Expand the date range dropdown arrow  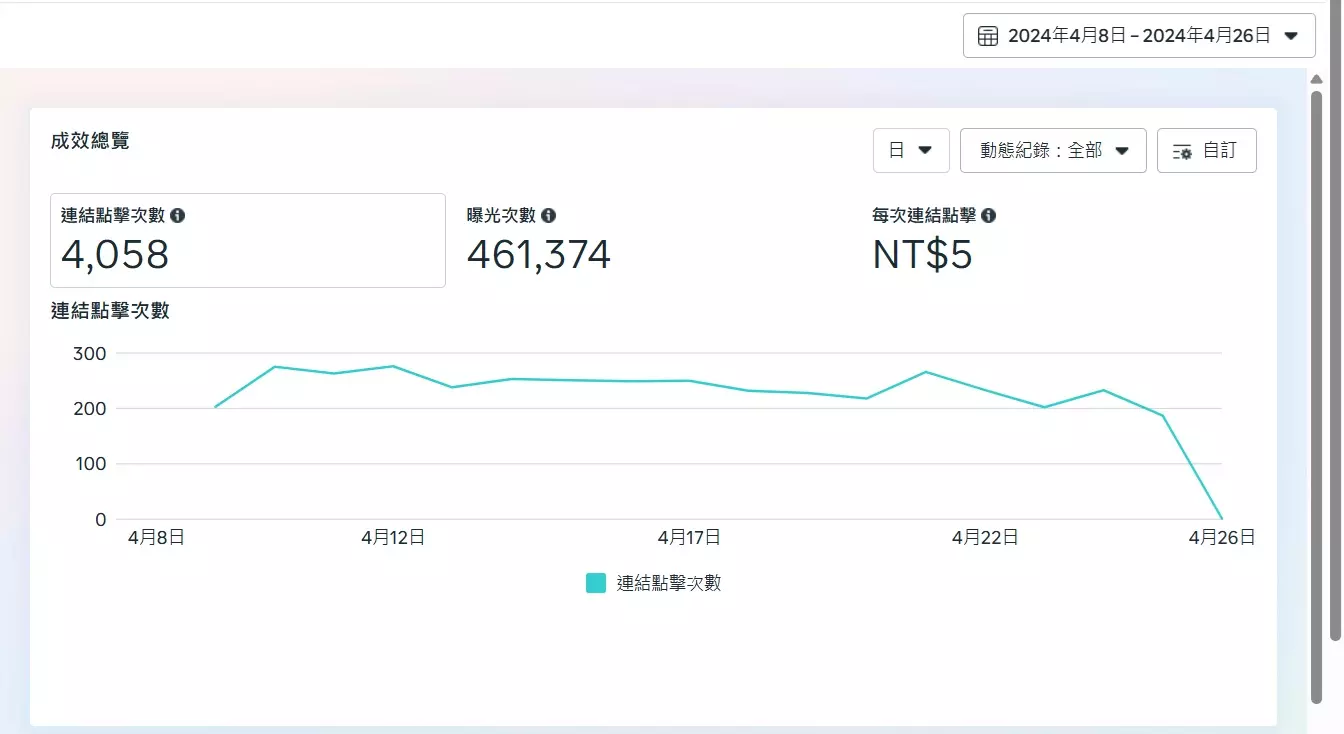tap(1291, 36)
